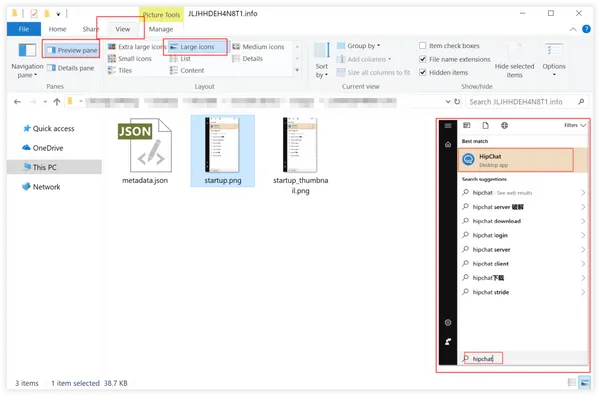Image resolution: width=600 pixels, height=396 pixels.
Task: Click the Properties checkmark quick access icon
Action: 34,13
